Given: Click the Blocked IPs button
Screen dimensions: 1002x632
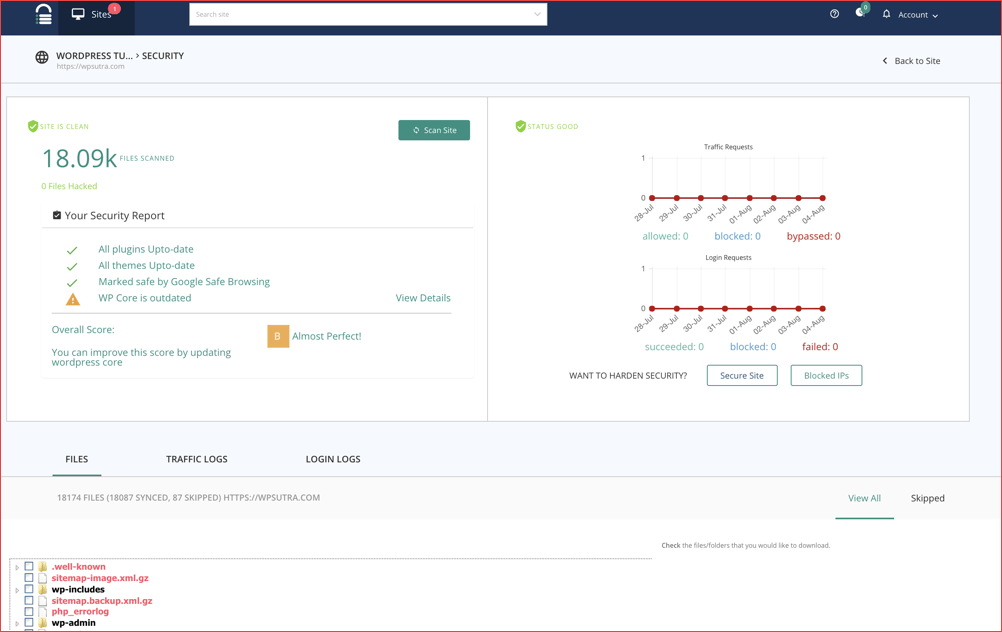Looking at the screenshot, I should point(826,376).
